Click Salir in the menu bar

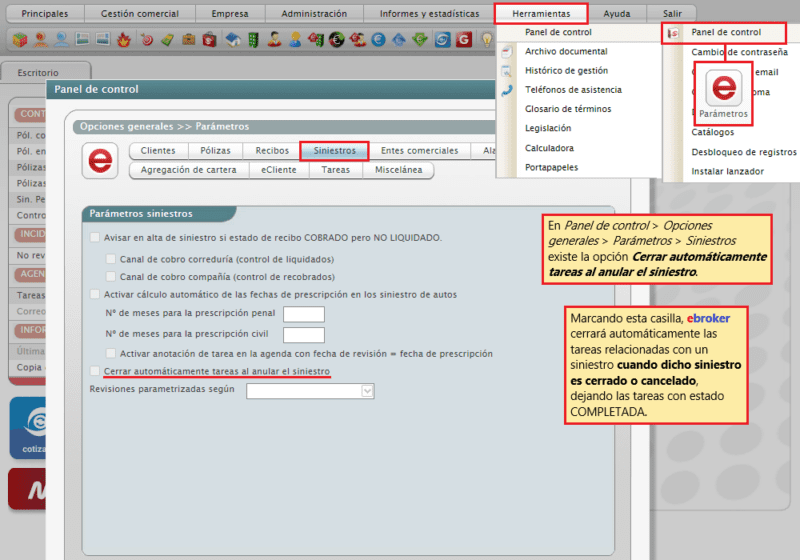[672, 14]
